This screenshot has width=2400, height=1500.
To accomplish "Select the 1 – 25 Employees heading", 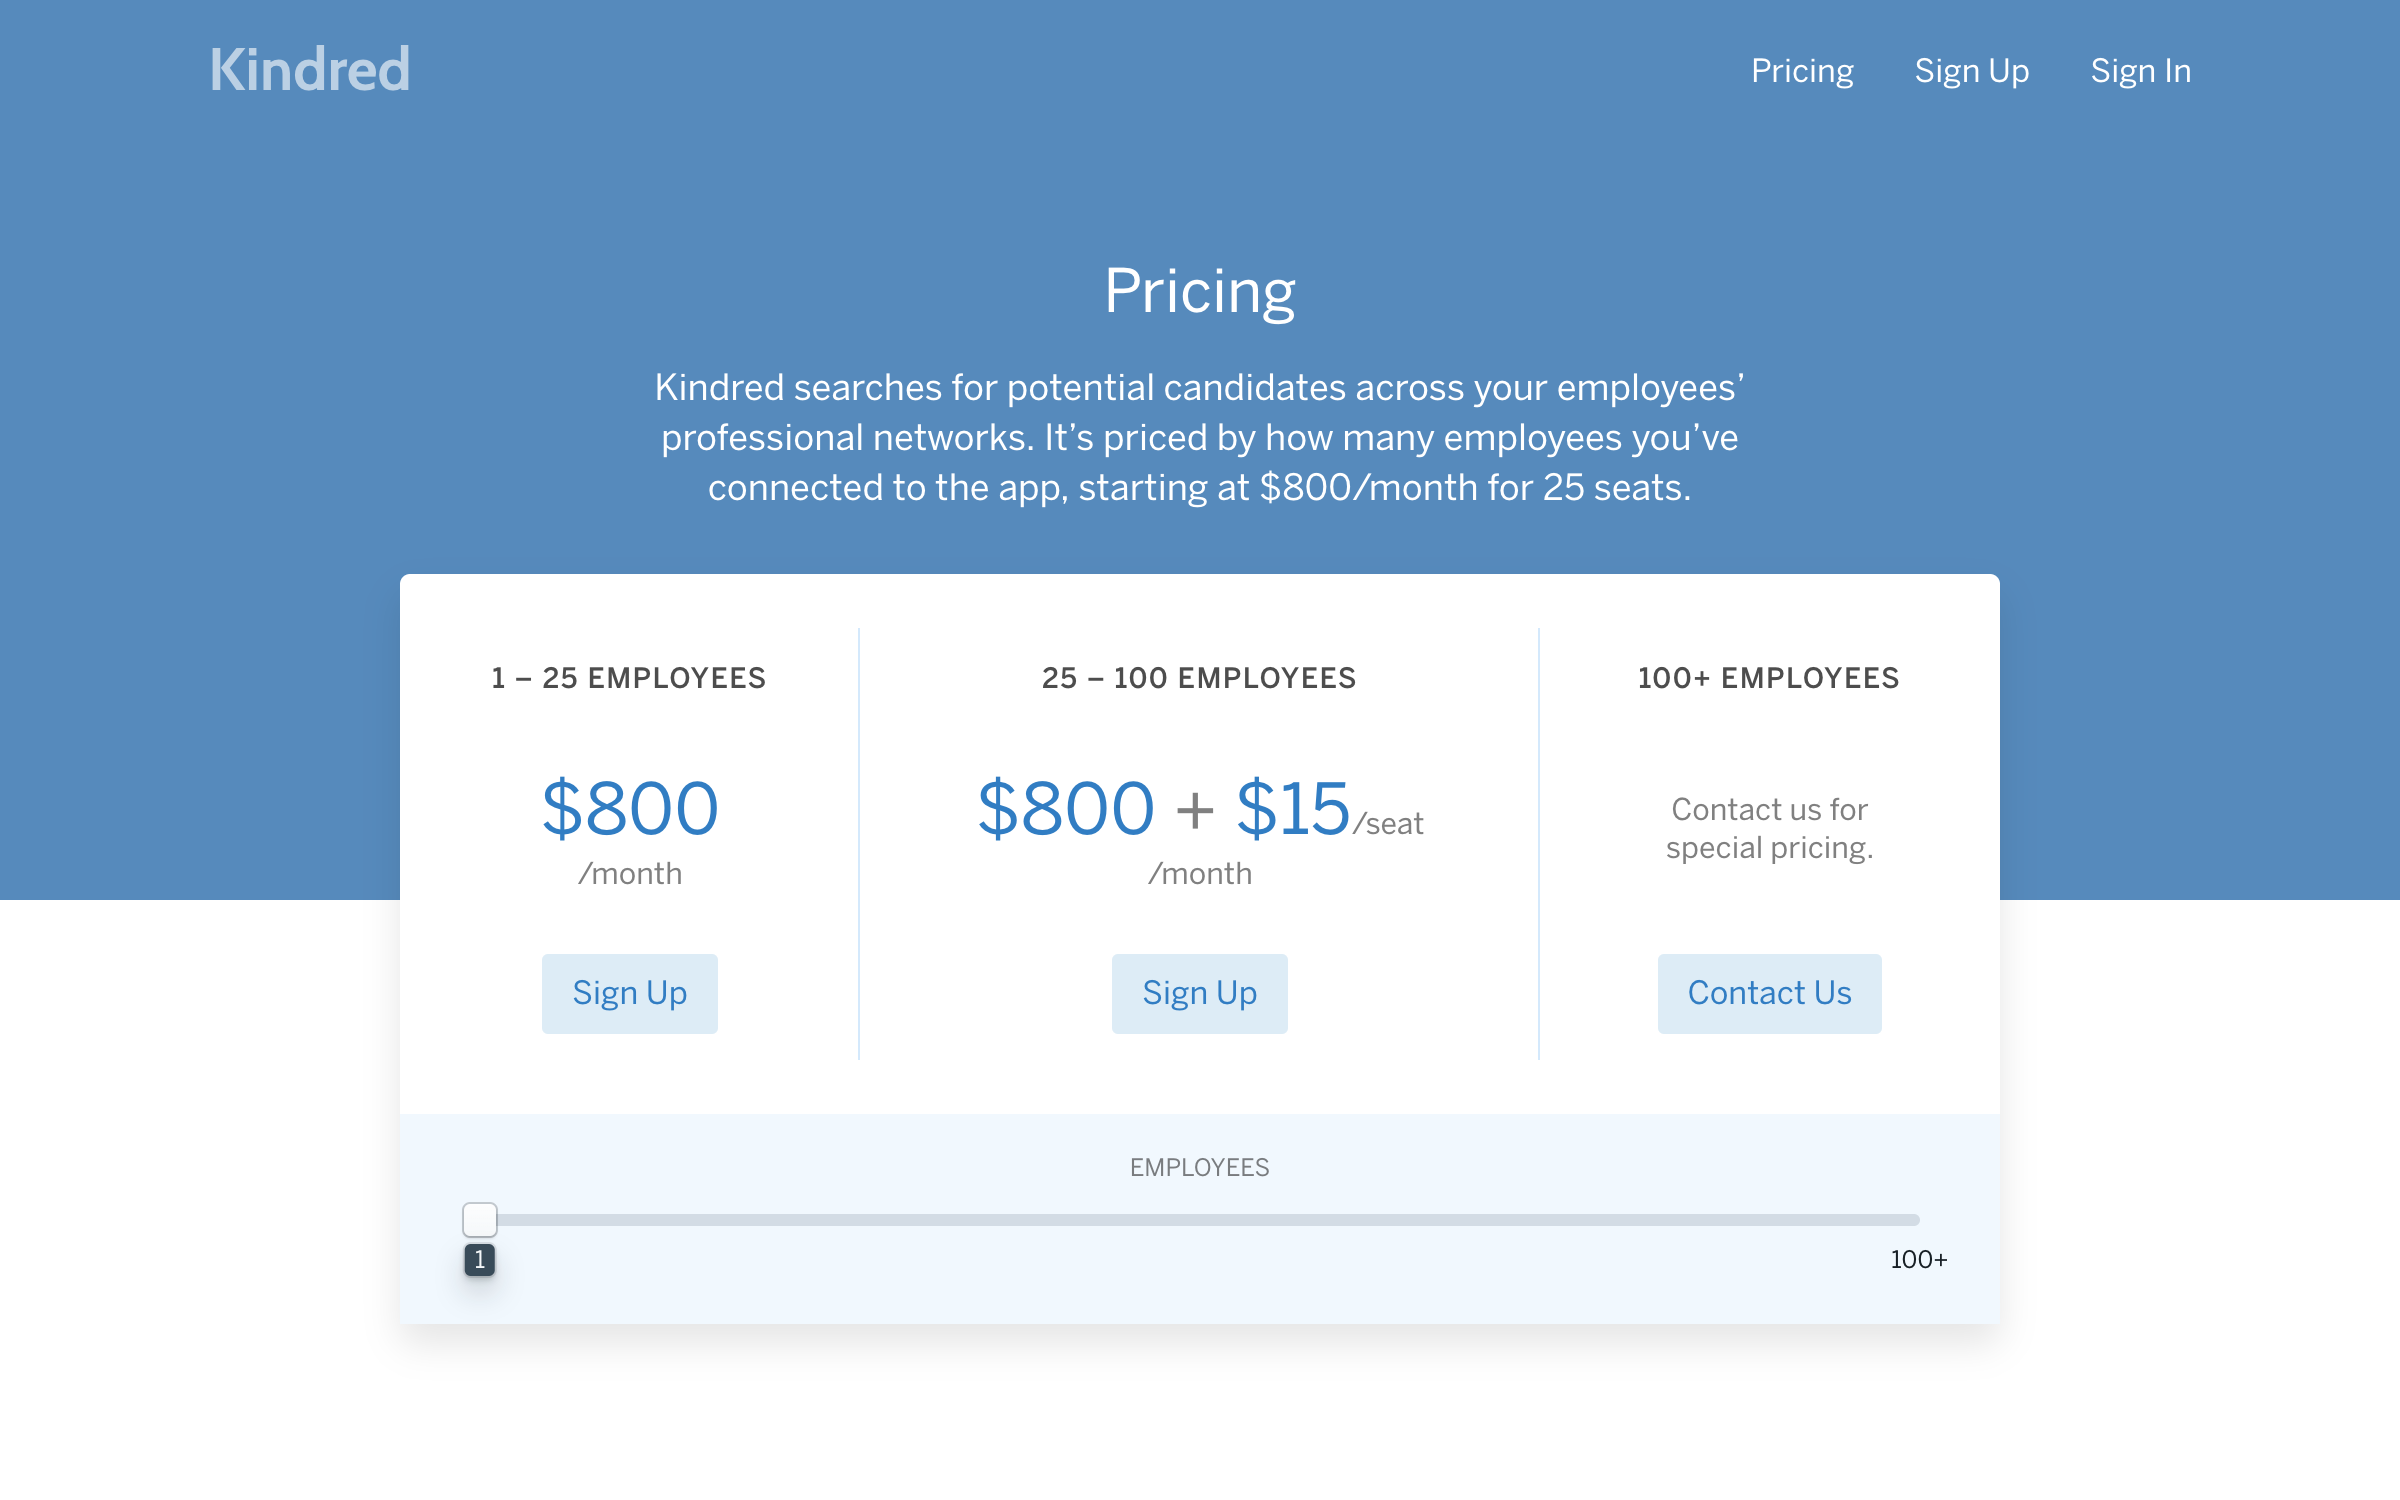I will pos(629,678).
